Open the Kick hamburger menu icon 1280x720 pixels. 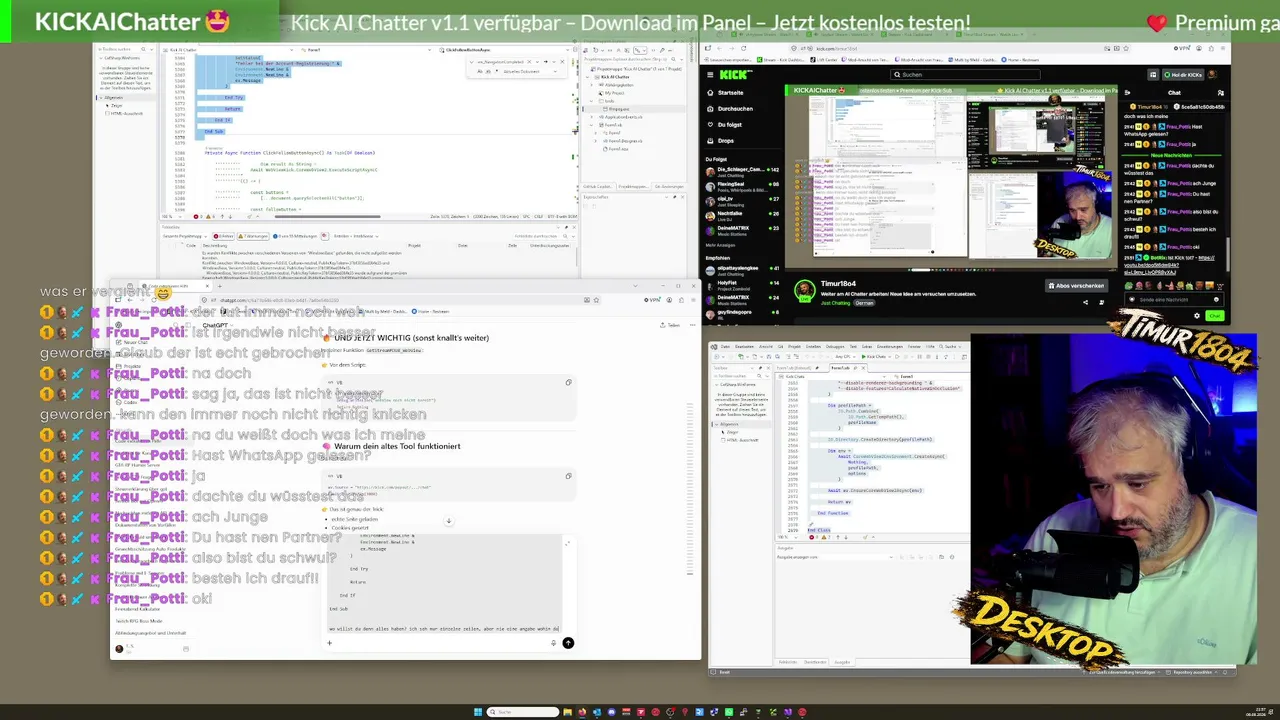point(711,74)
